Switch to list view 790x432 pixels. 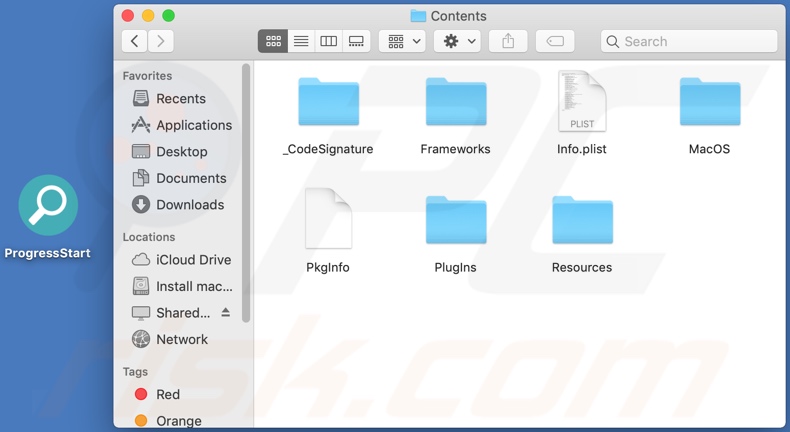click(301, 41)
